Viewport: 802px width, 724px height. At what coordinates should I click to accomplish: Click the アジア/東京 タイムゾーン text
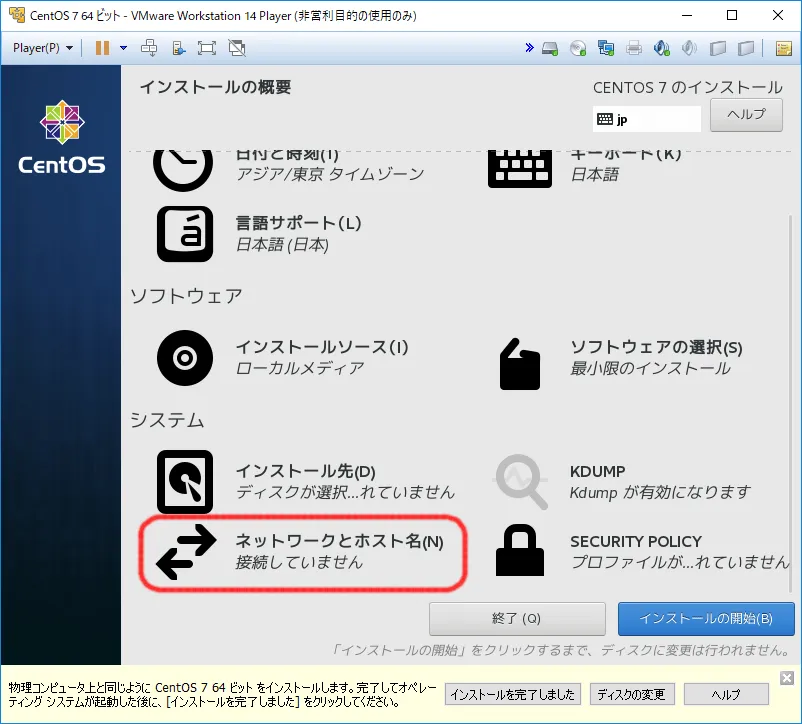click(330, 174)
